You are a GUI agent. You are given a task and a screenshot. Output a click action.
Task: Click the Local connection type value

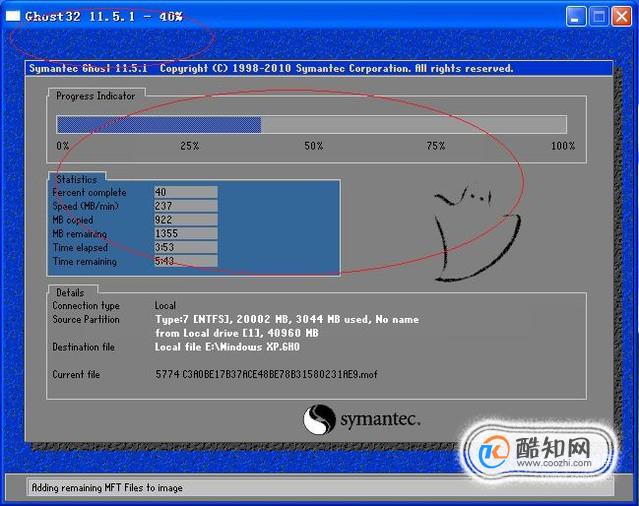(165, 305)
